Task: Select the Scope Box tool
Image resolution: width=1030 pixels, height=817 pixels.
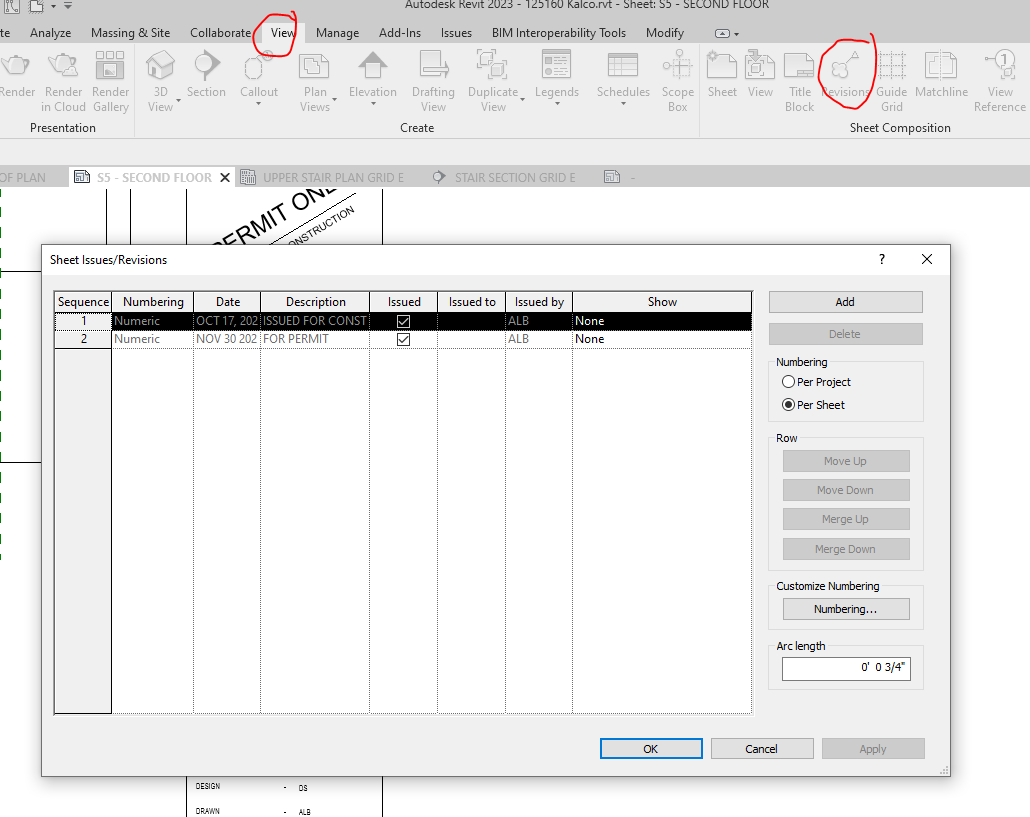Action: 677,80
